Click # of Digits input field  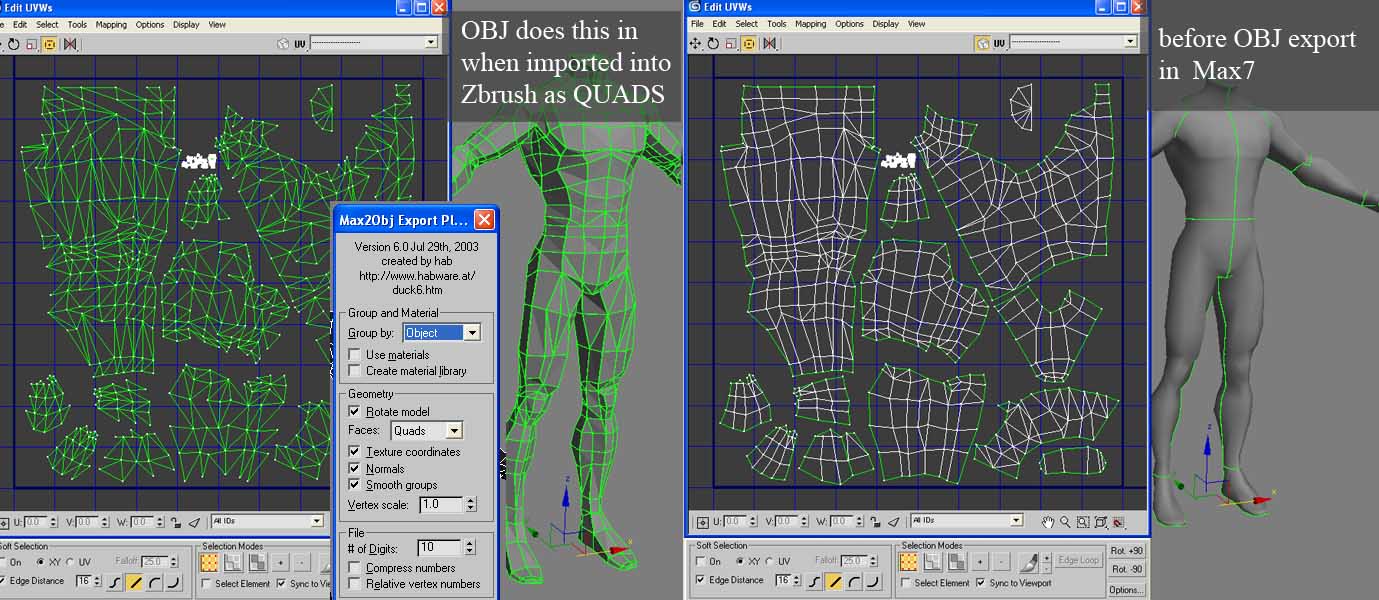pos(440,547)
